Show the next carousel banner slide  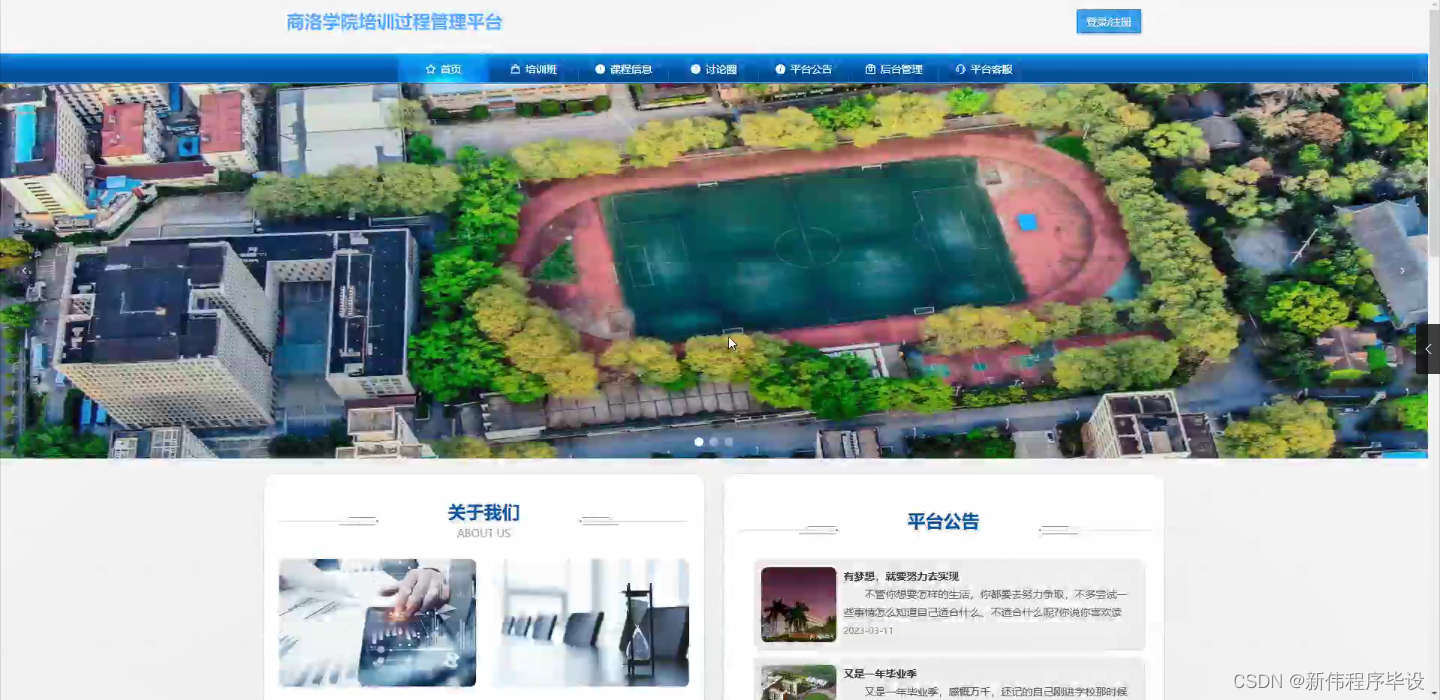[x=1402, y=270]
